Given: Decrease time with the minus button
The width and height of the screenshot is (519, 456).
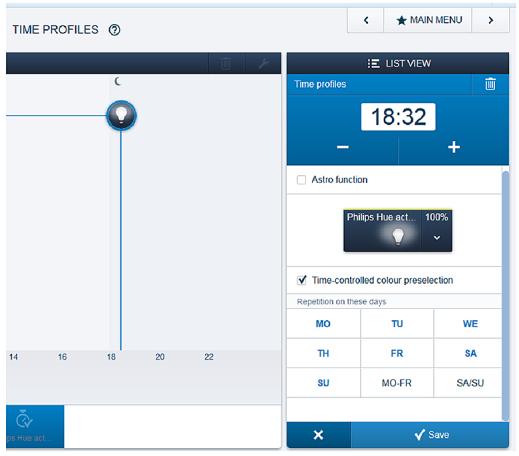Looking at the screenshot, I should point(343,147).
